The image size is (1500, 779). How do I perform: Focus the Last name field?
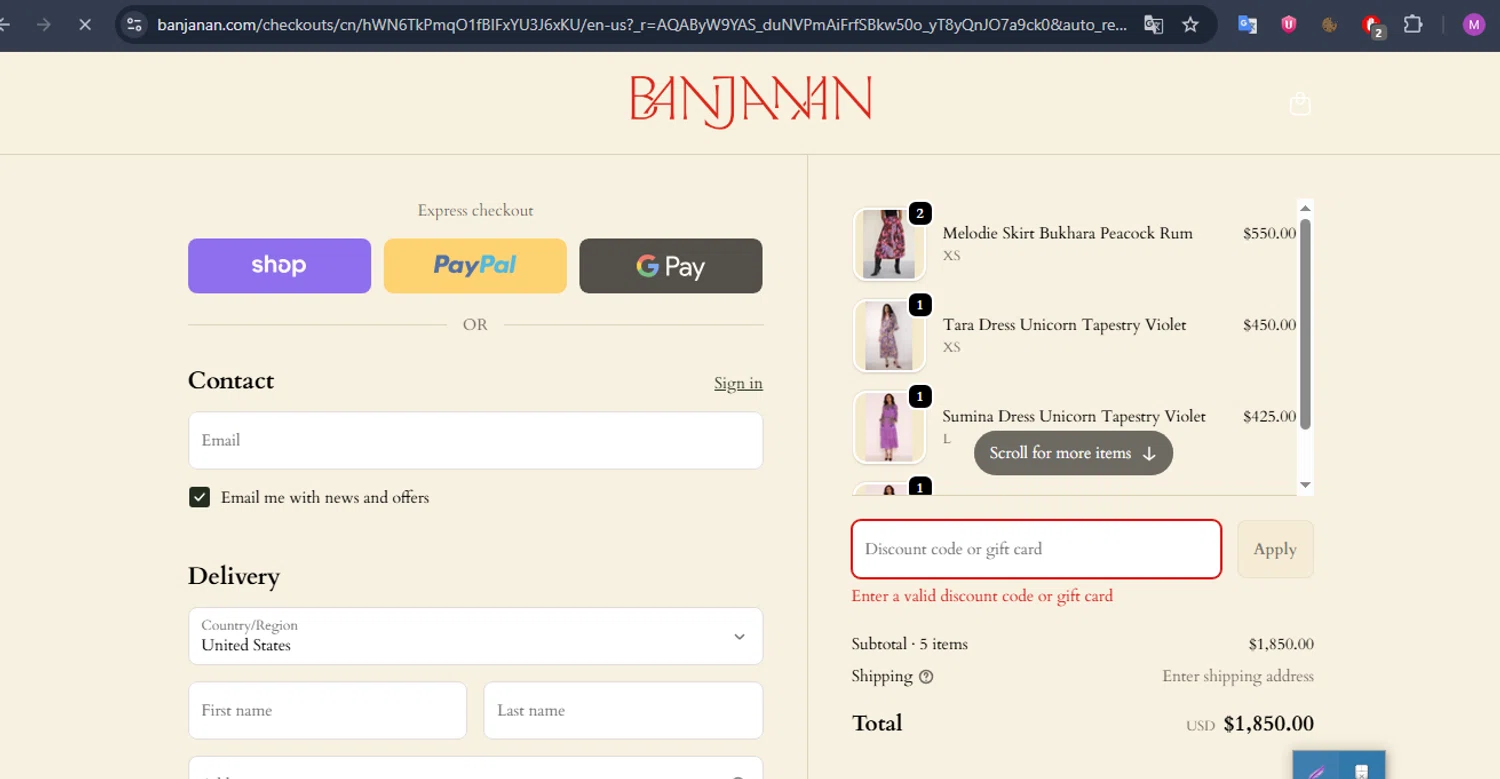point(623,710)
